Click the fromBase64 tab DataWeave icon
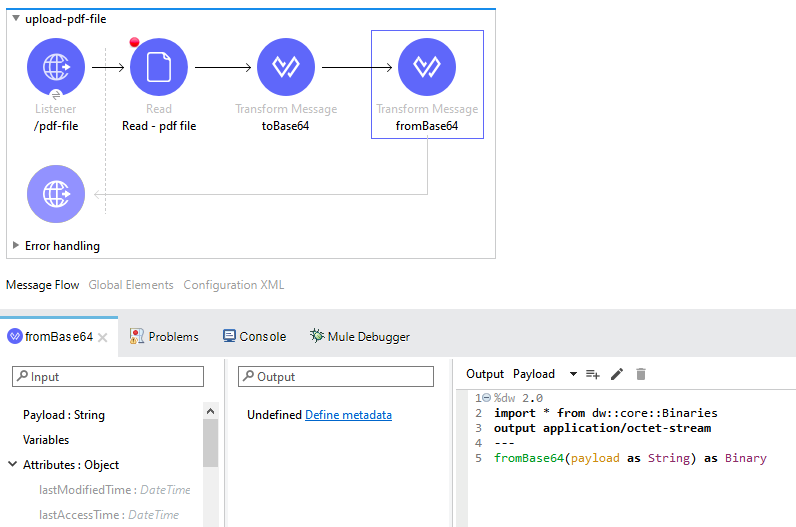 tap(15, 336)
